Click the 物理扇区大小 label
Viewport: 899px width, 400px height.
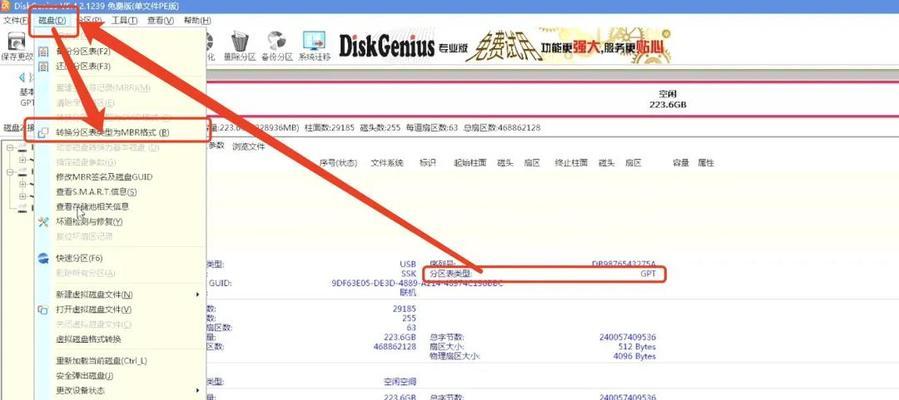tap(455, 356)
